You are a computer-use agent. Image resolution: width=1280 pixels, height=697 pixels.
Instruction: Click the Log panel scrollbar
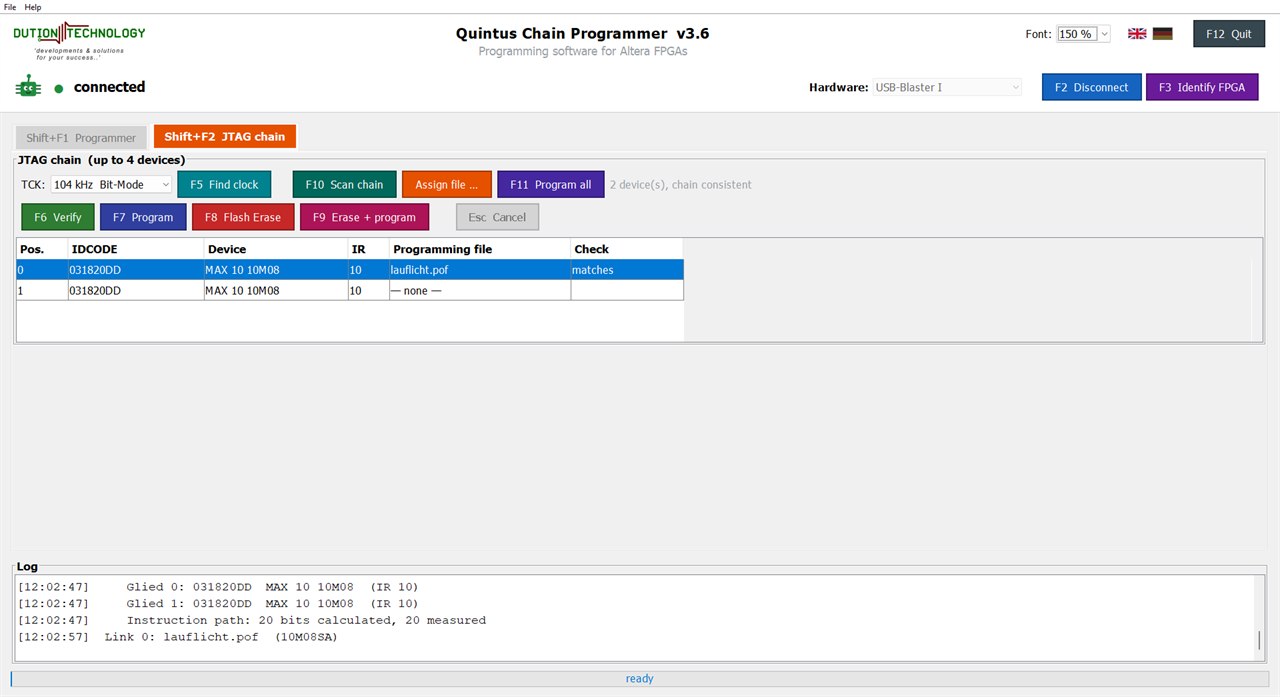tap(1259, 618)
